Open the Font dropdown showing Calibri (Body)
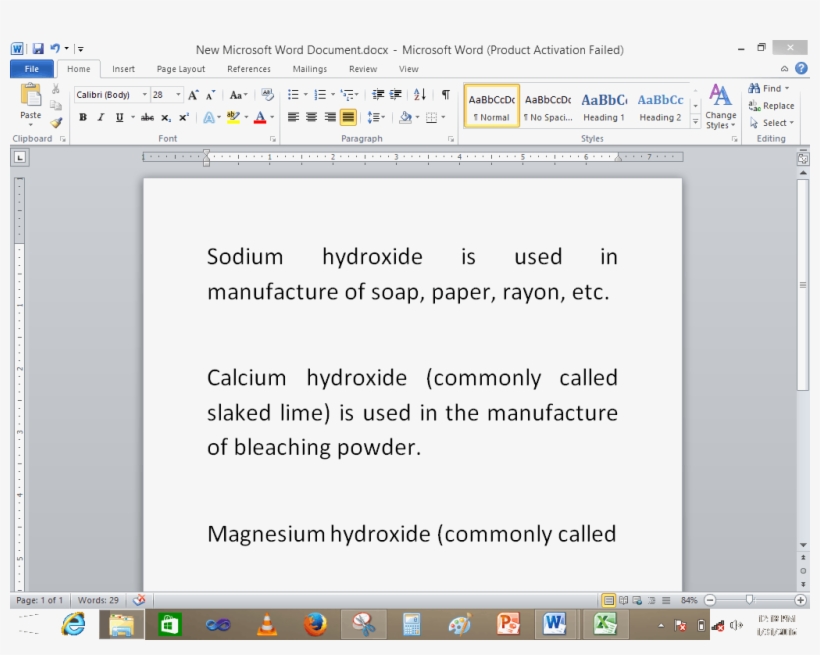 click(x=145, y=94)
